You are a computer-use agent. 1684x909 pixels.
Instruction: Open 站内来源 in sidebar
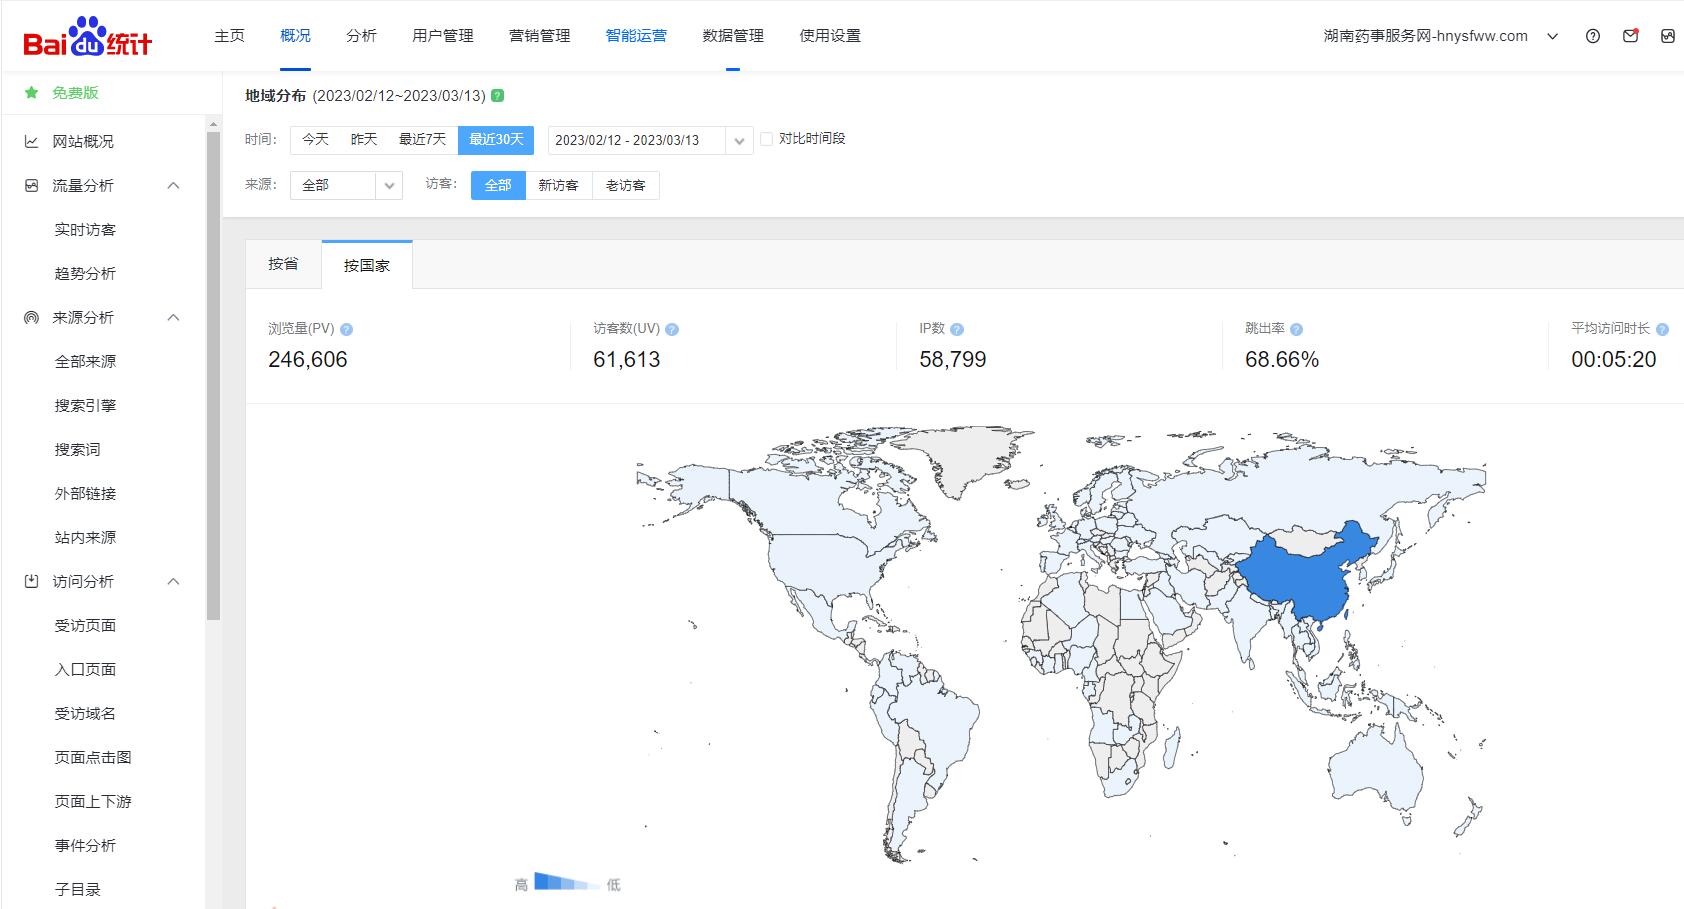pyautogui.click(x=85, y=538)
